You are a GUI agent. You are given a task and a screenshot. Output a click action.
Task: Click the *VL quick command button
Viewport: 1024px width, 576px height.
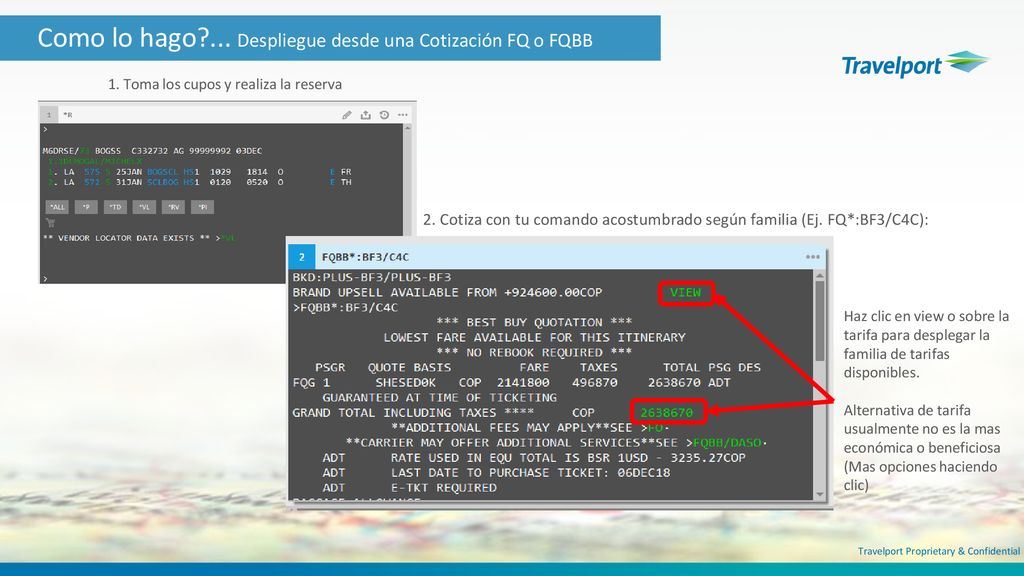click(x=144, y=207)
